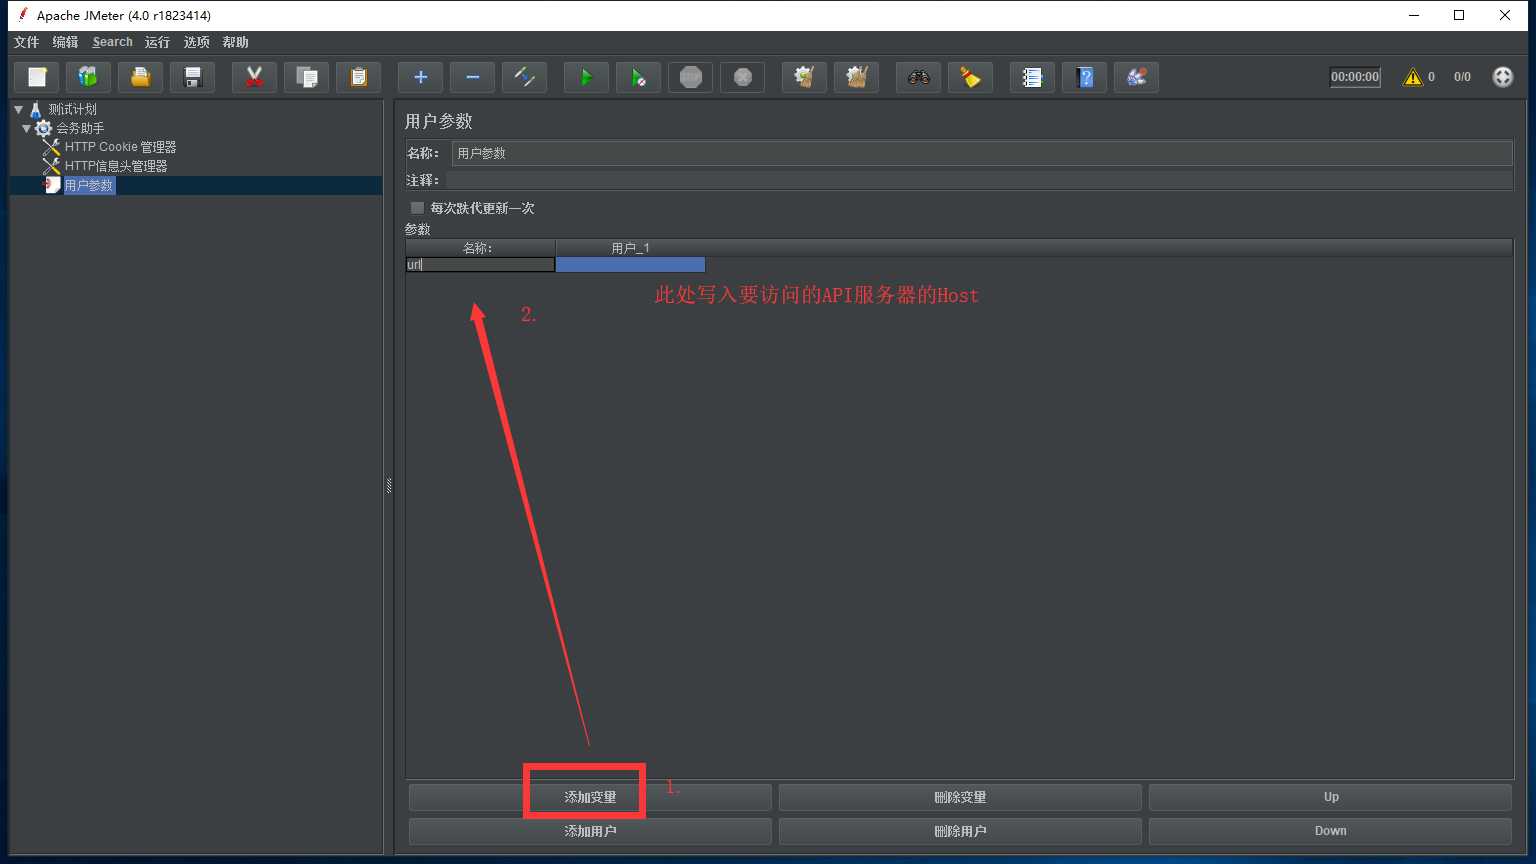This screenshot has width=1536, height=864.
Task: Click the Reset Search broom icon
Action: [x=970, y=77]
